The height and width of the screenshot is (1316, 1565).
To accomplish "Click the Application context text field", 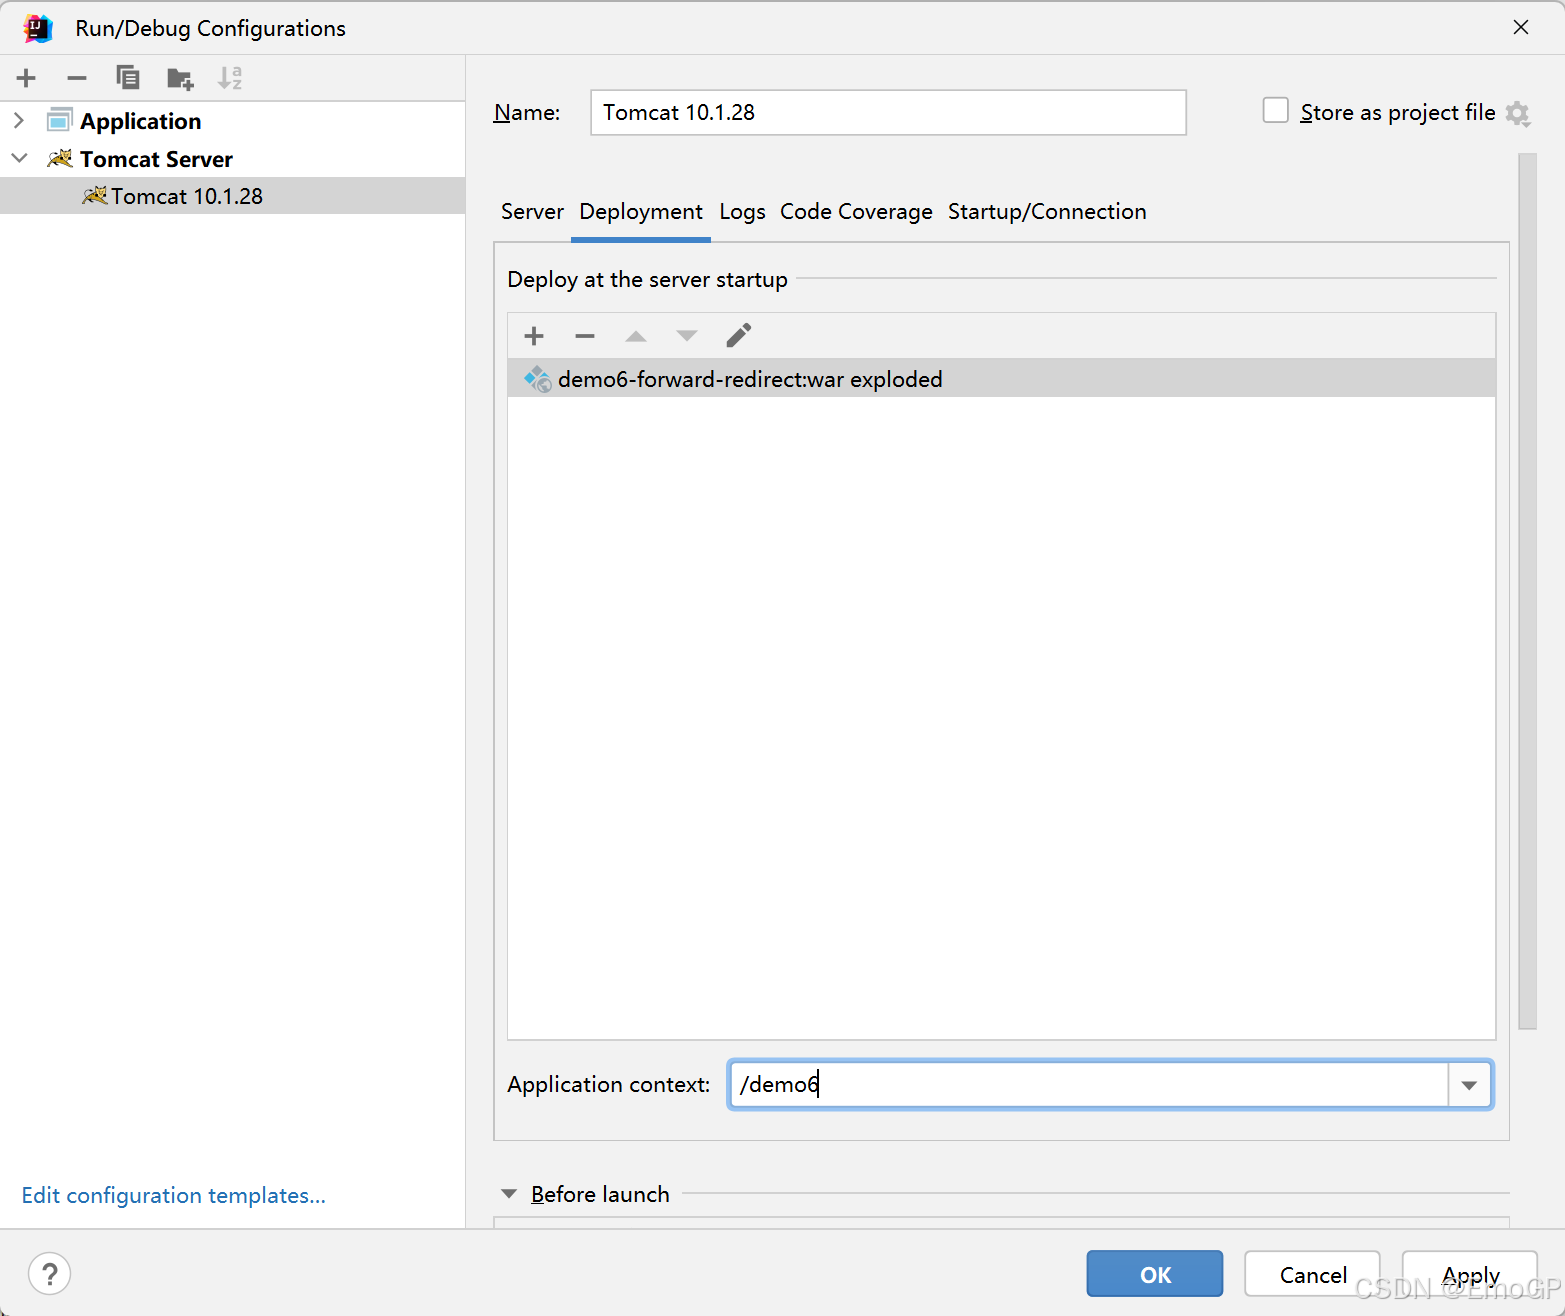I will coord(1088,1085).
